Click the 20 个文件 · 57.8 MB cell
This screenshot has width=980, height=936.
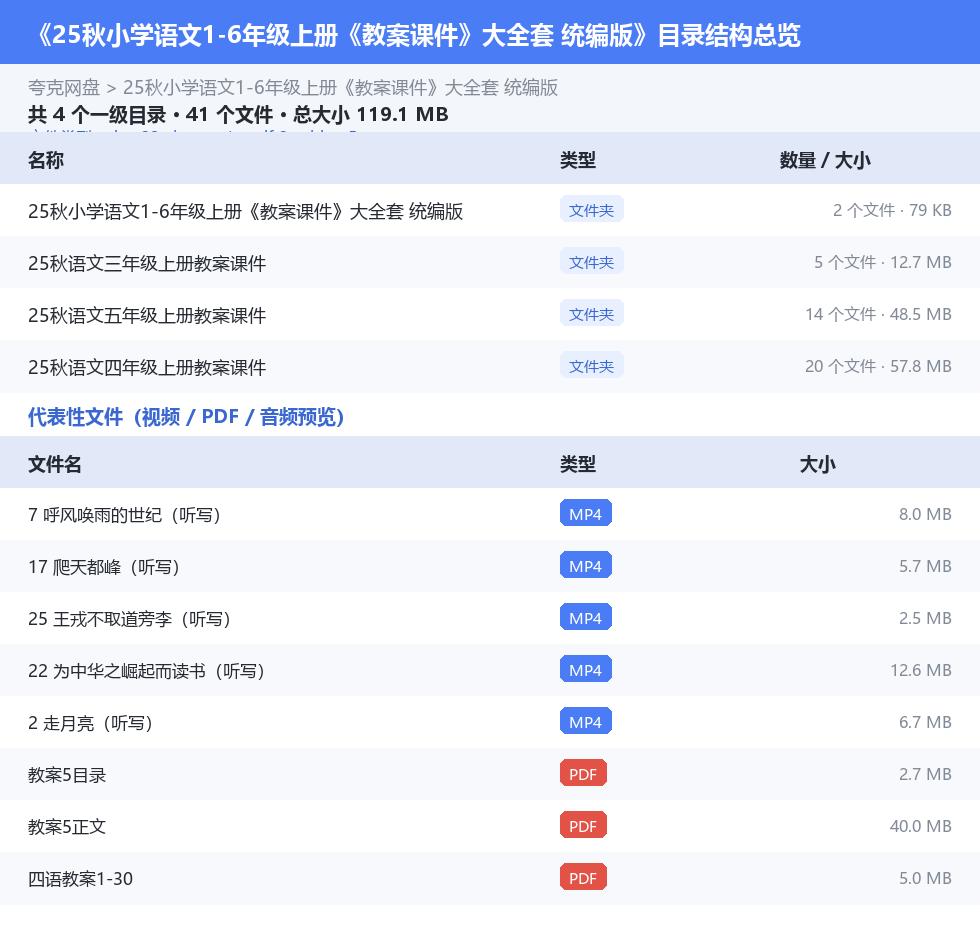click(878, 366)
